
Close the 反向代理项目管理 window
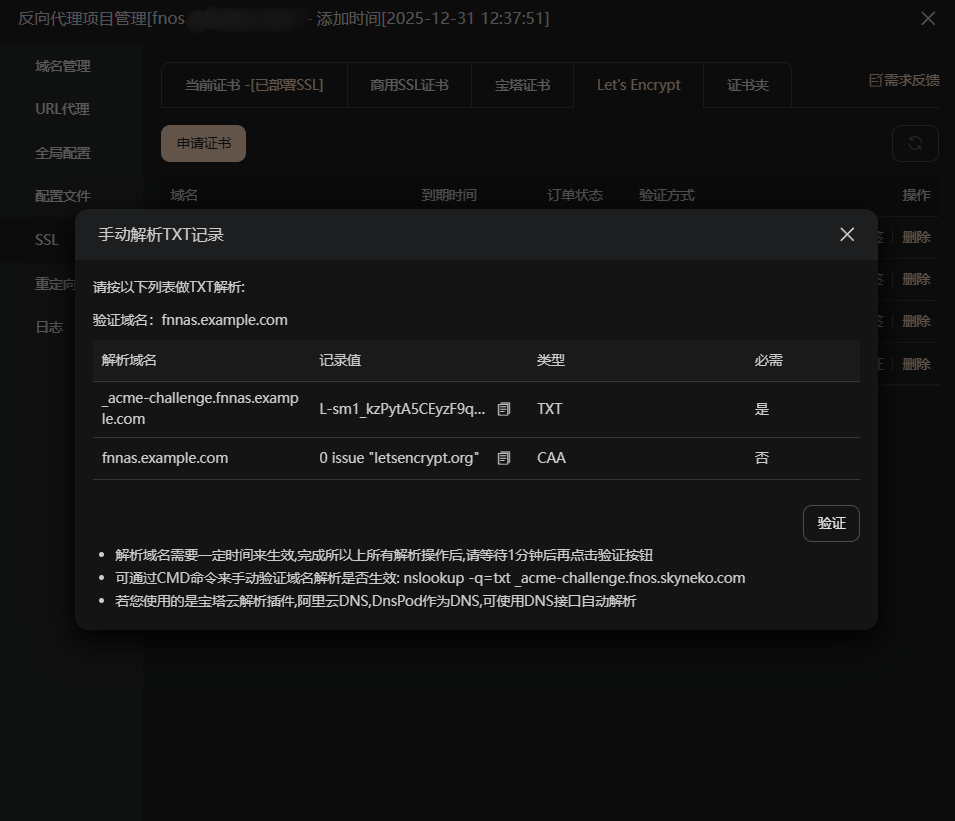pyautogui.click(x=927, y=19)
